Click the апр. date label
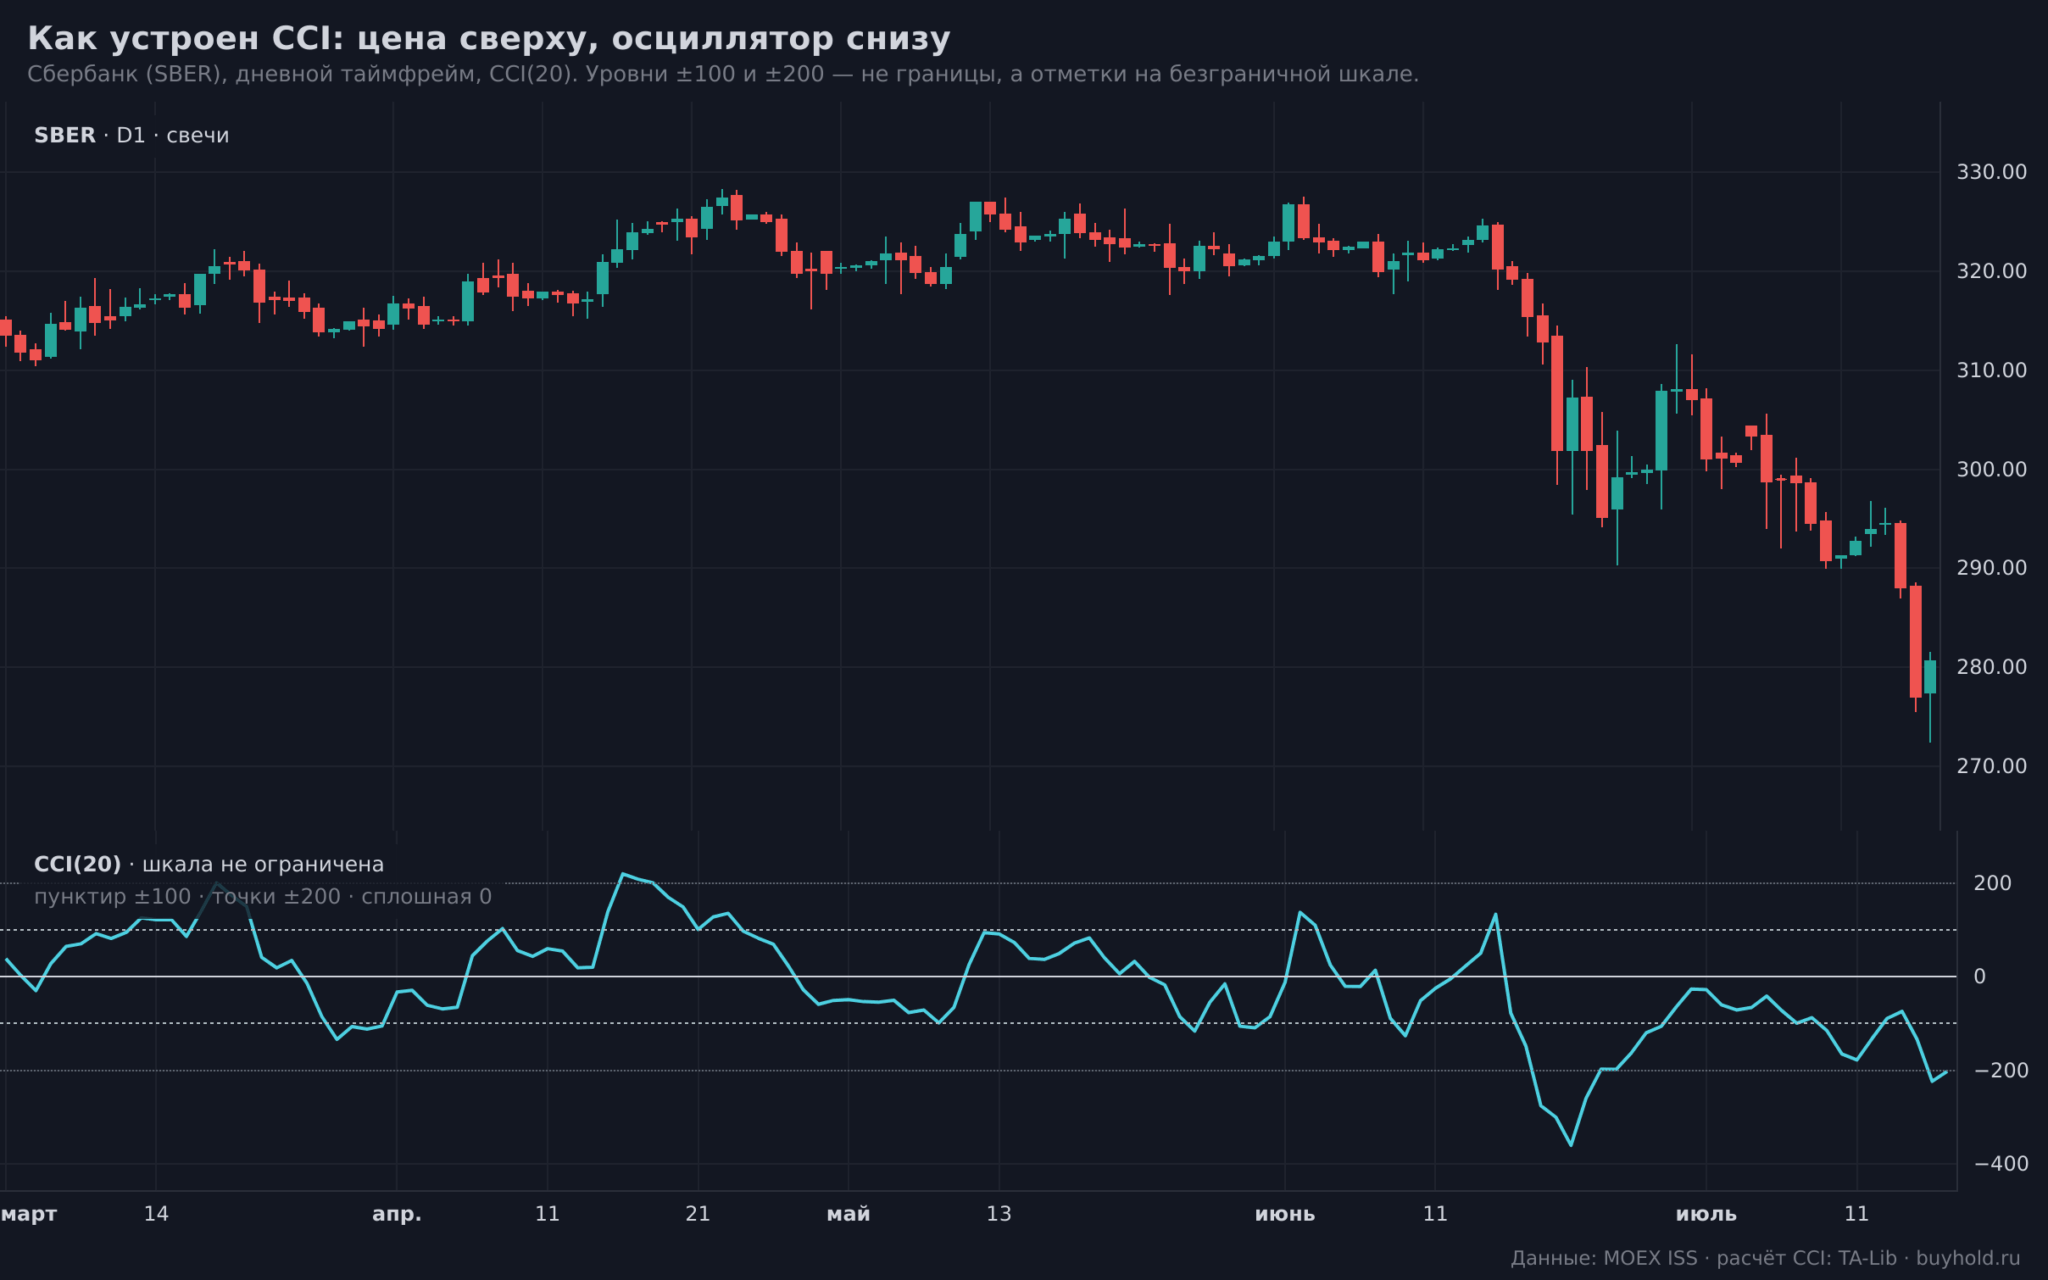Image resolution: width=2048 pixels, height=1280 pixels. [397, 1215]
